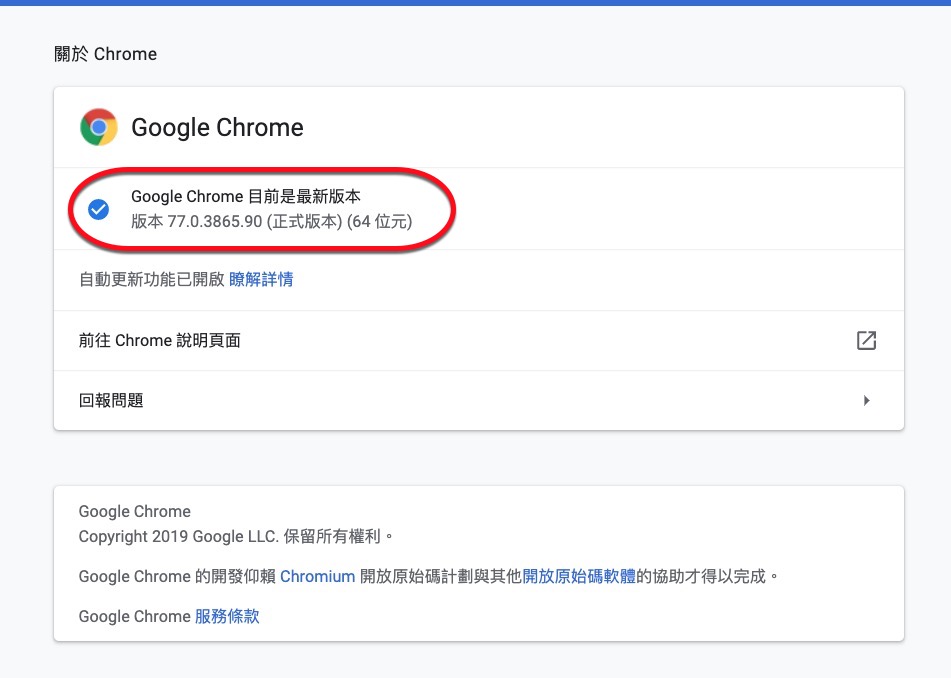Click the external link icon for Chrome help
The width and height of the screenshot is (951, 678).
tap(866, 340)
